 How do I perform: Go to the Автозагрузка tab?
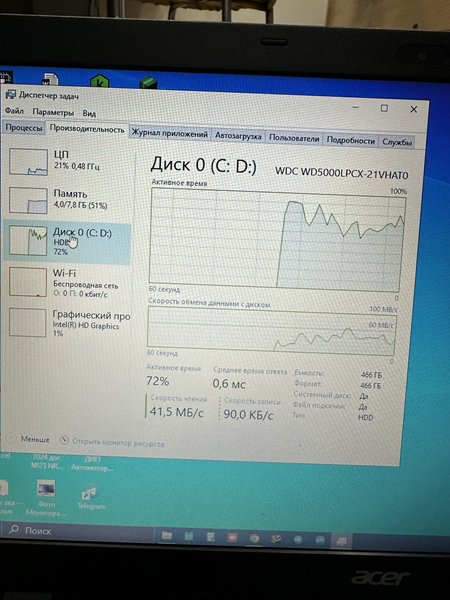click(238, 136)
